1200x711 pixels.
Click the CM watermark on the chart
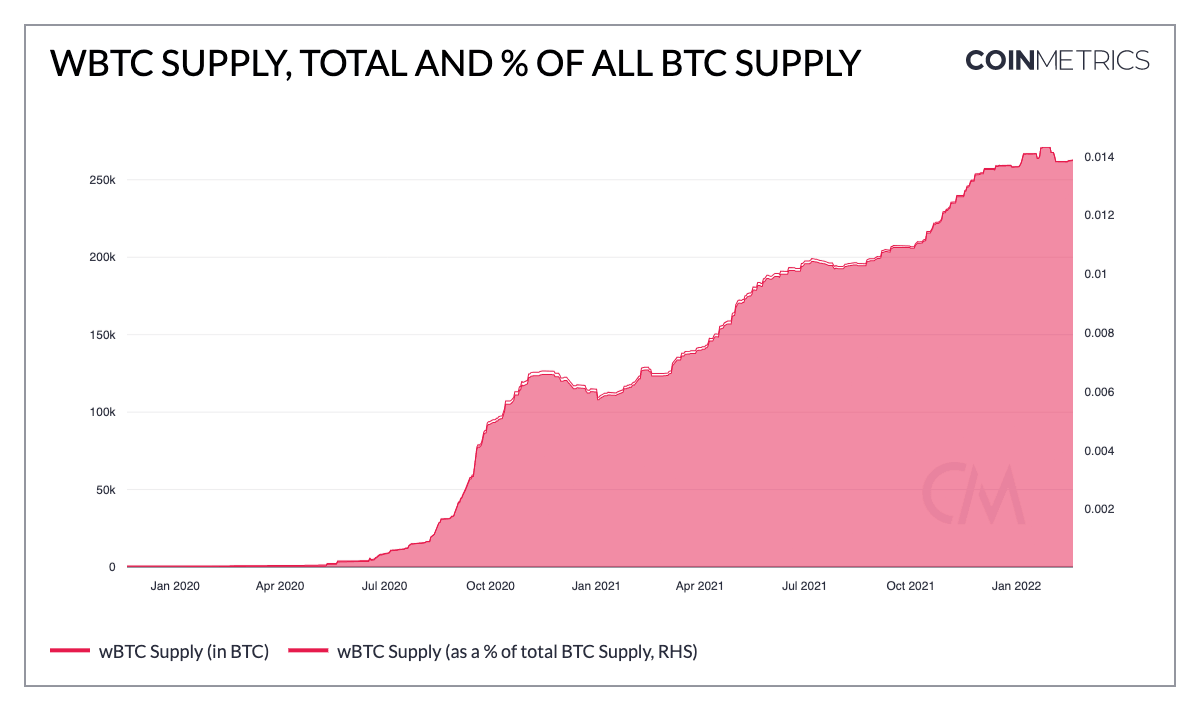coord(973,494)
